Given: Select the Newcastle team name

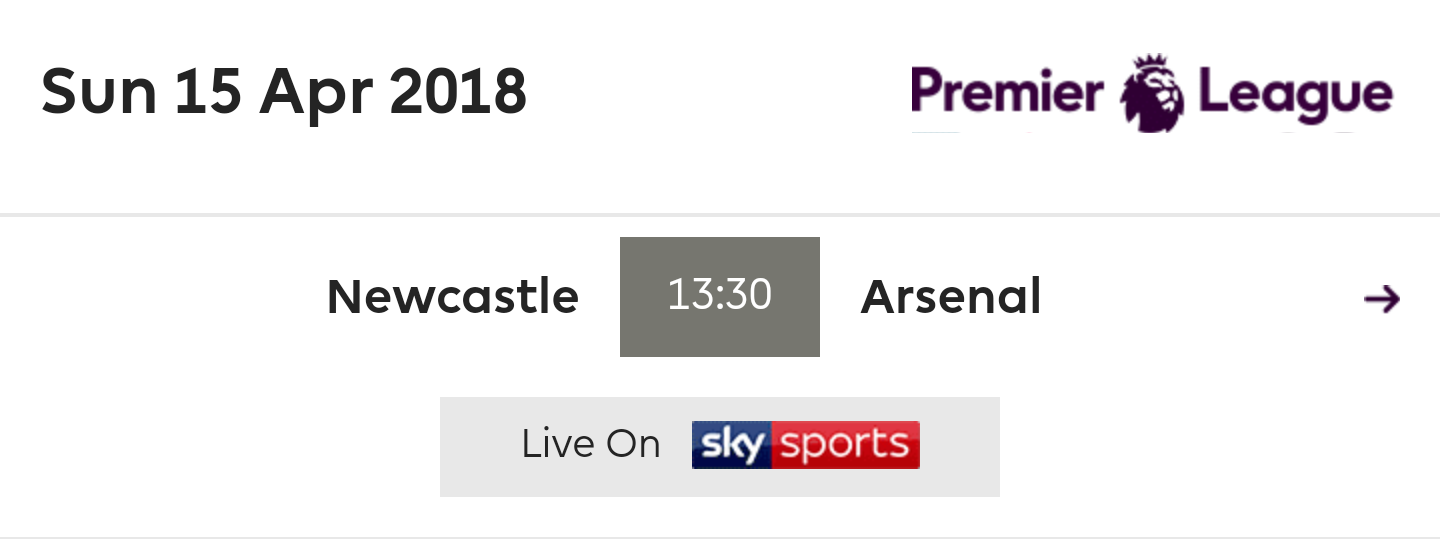Looking at the screenshot, I should click(453, 297).
